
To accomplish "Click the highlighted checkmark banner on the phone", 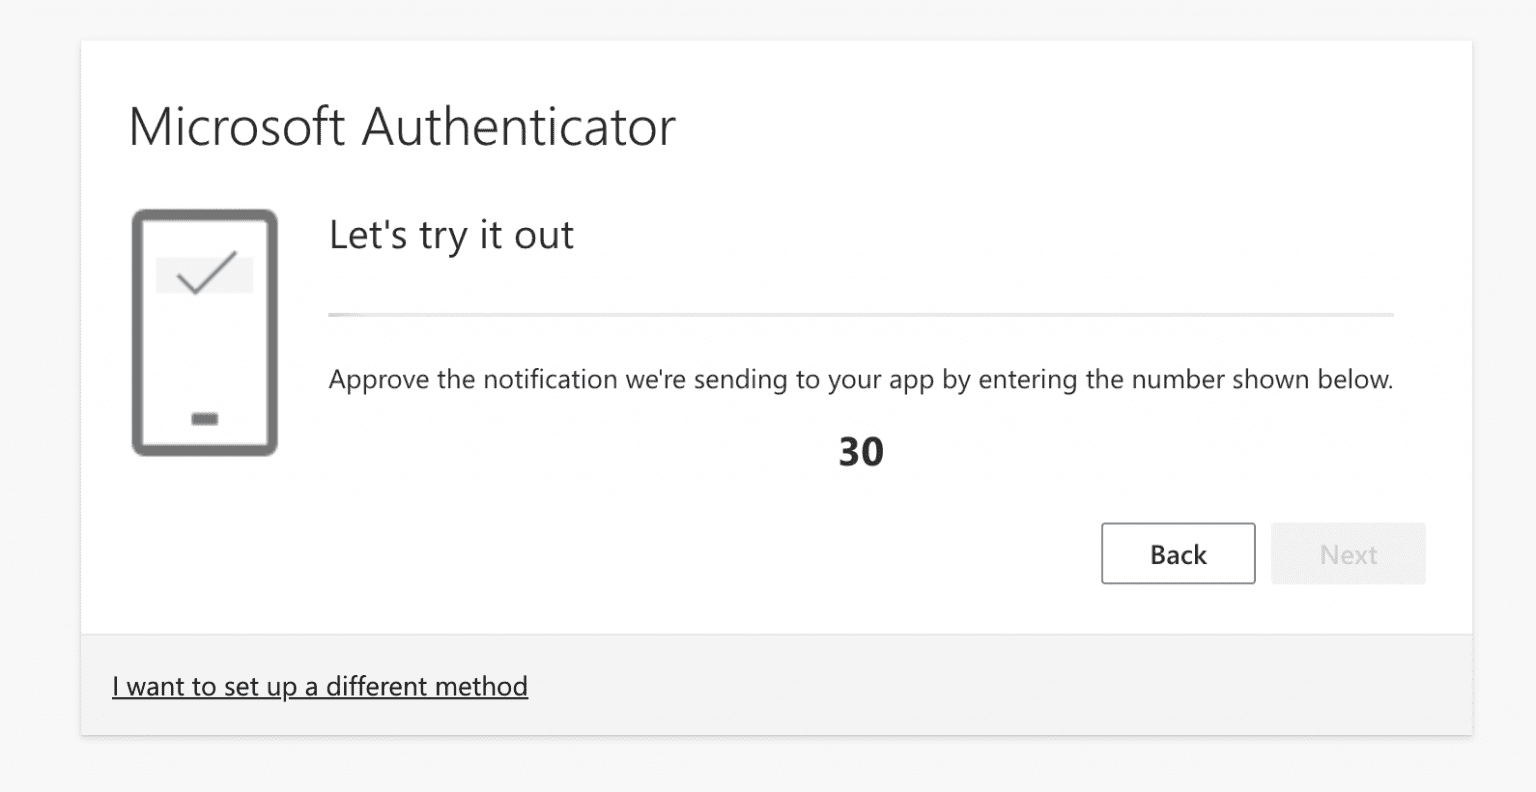I will (204, 273).
